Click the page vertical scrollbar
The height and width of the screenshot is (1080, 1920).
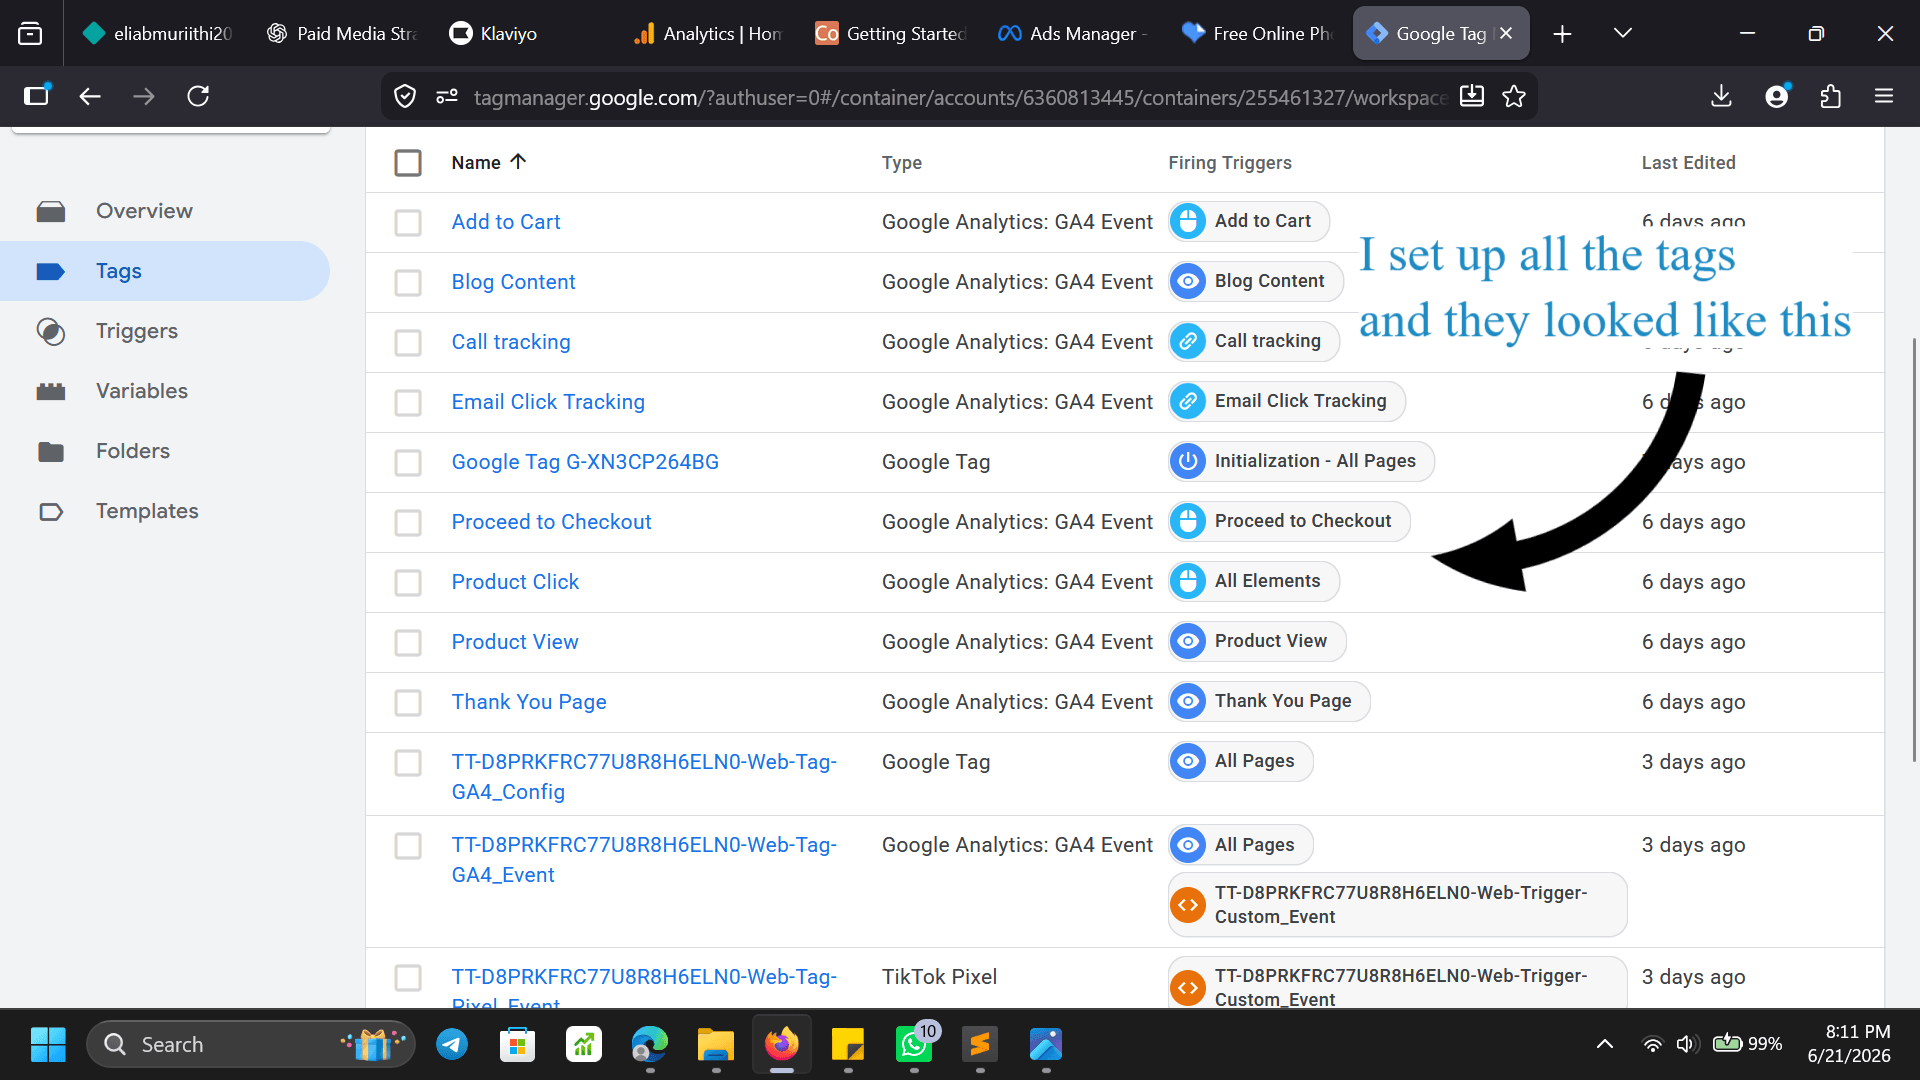(1914, 550)
